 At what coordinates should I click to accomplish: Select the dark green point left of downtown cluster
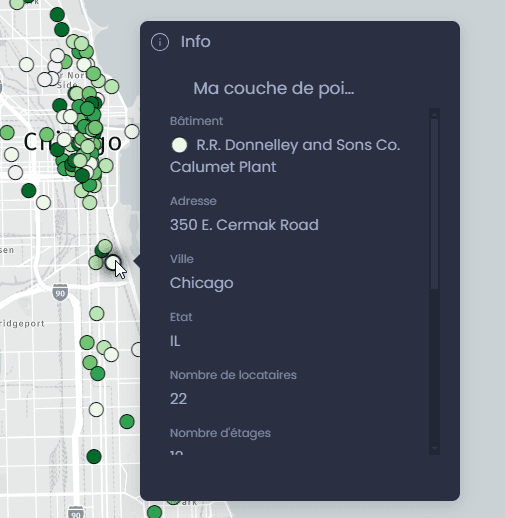tap(29, 191)
